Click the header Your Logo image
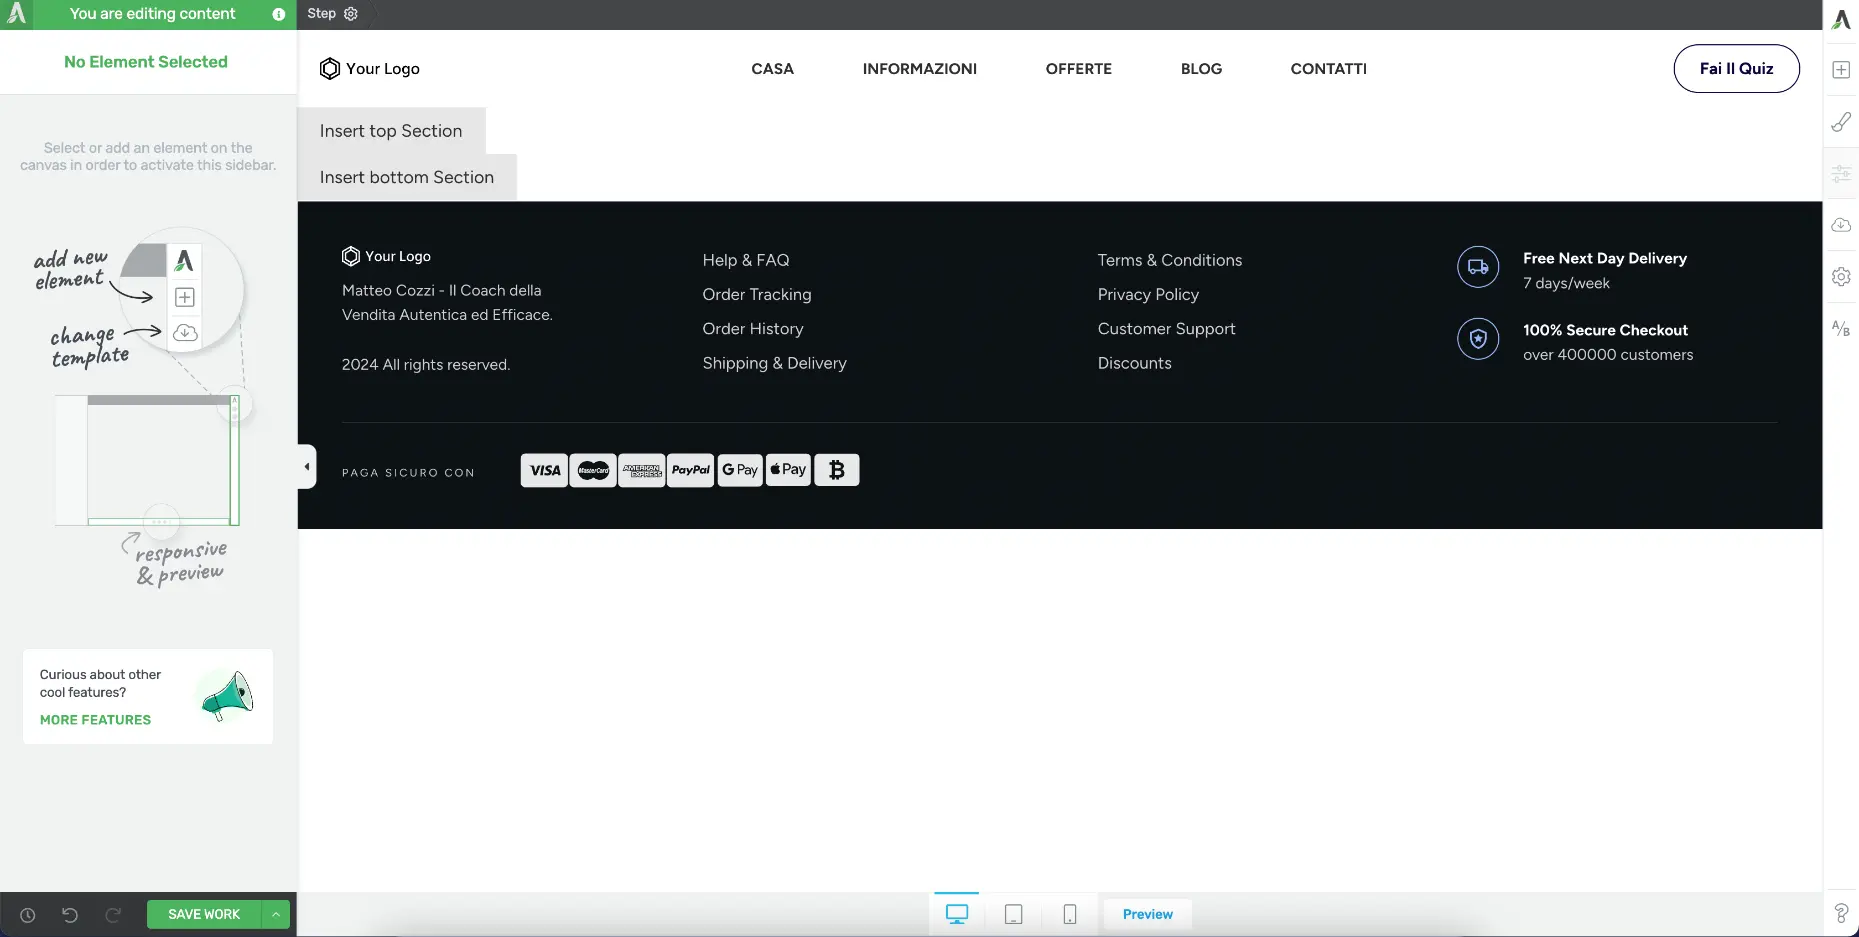 point(370,69)
